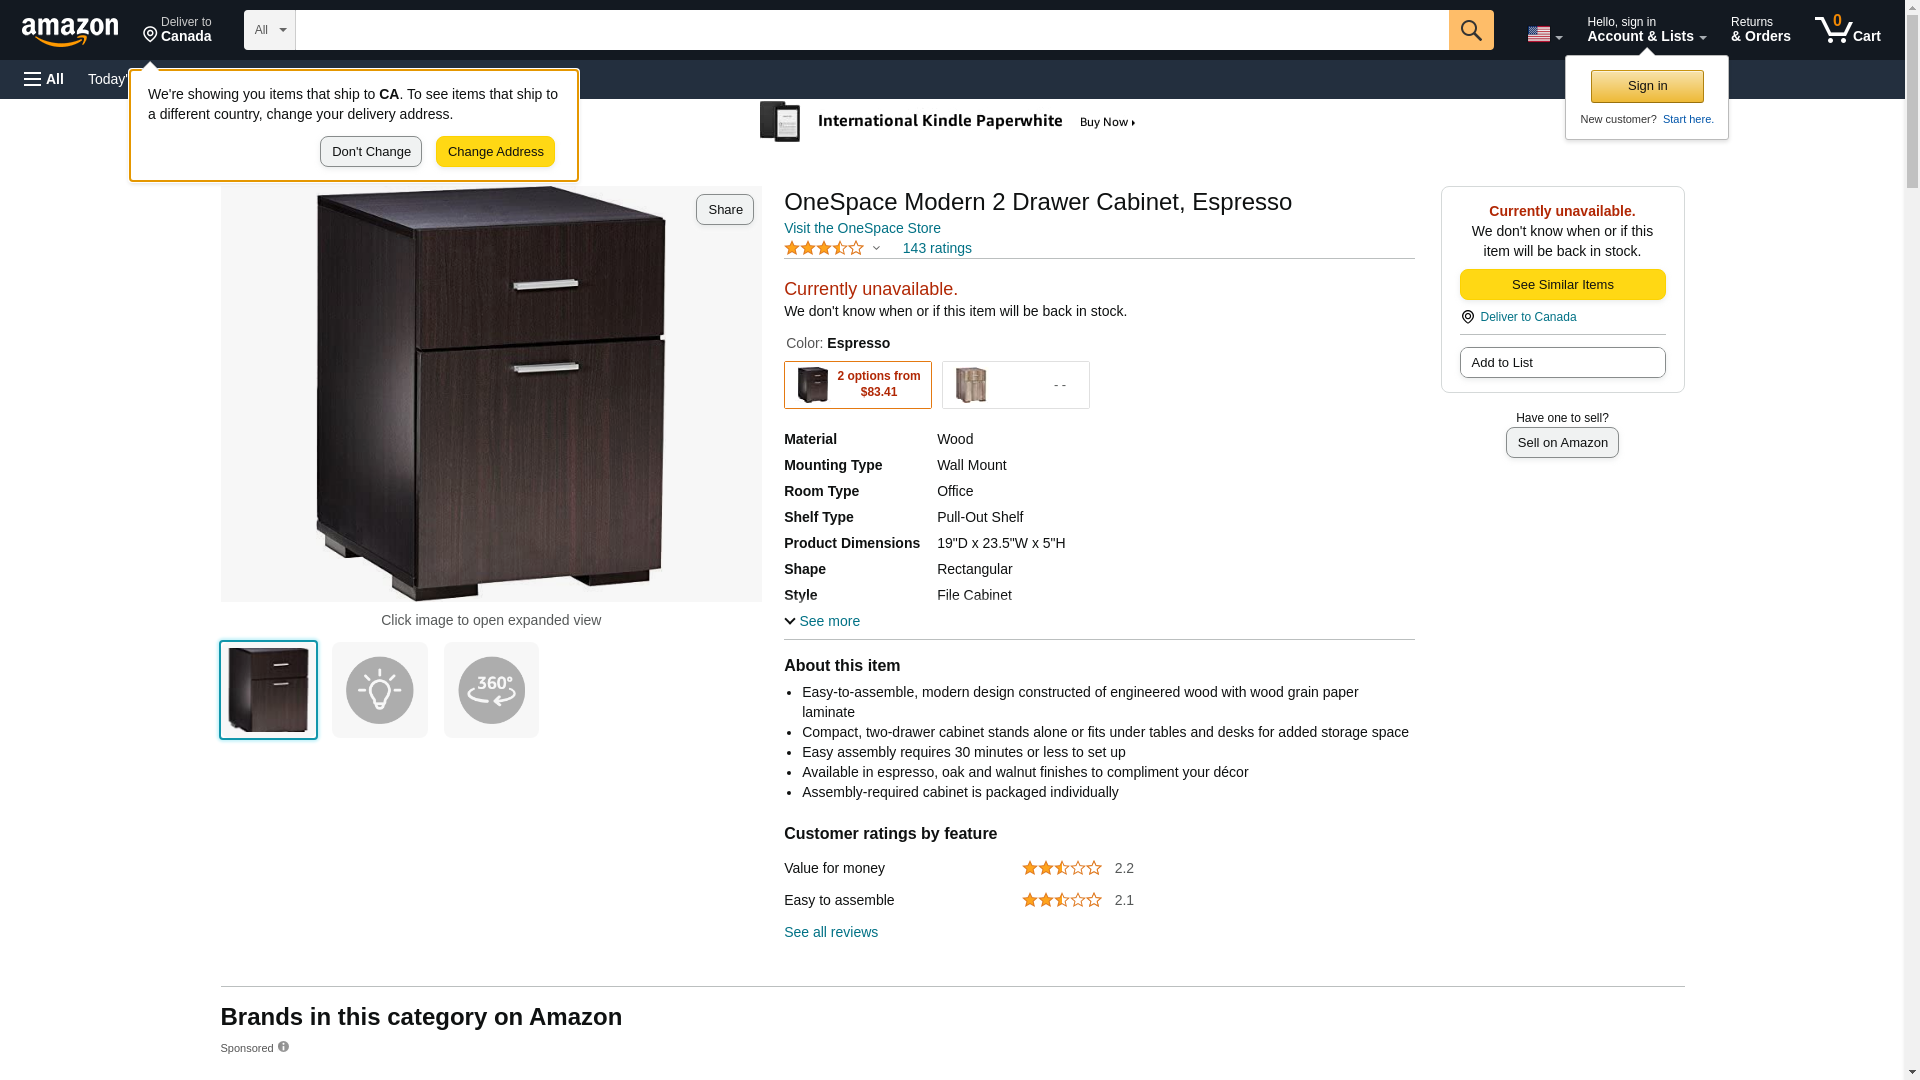Click the See Similar Items button
This screenshot has width=1920, height=1080.
point(1561,284)
